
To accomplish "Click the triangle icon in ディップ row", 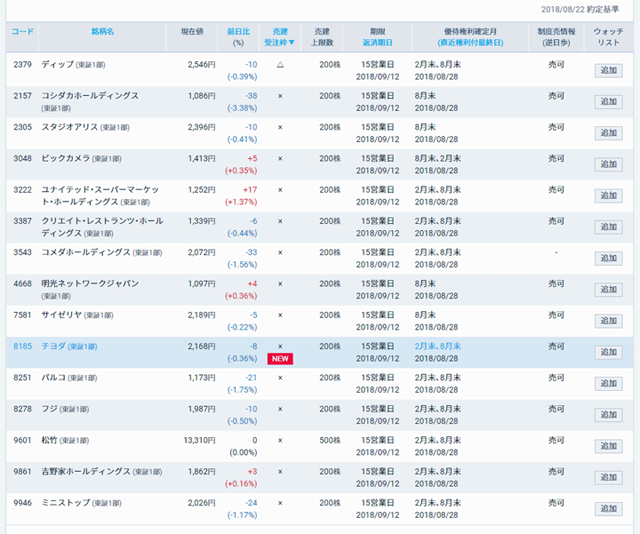I will pyautogui.click(x=280, y=65).
